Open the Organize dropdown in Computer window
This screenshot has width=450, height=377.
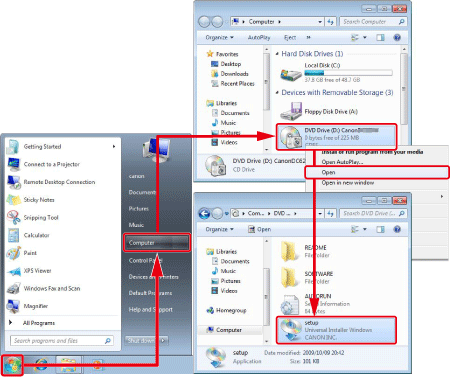(x=219, y=37)
